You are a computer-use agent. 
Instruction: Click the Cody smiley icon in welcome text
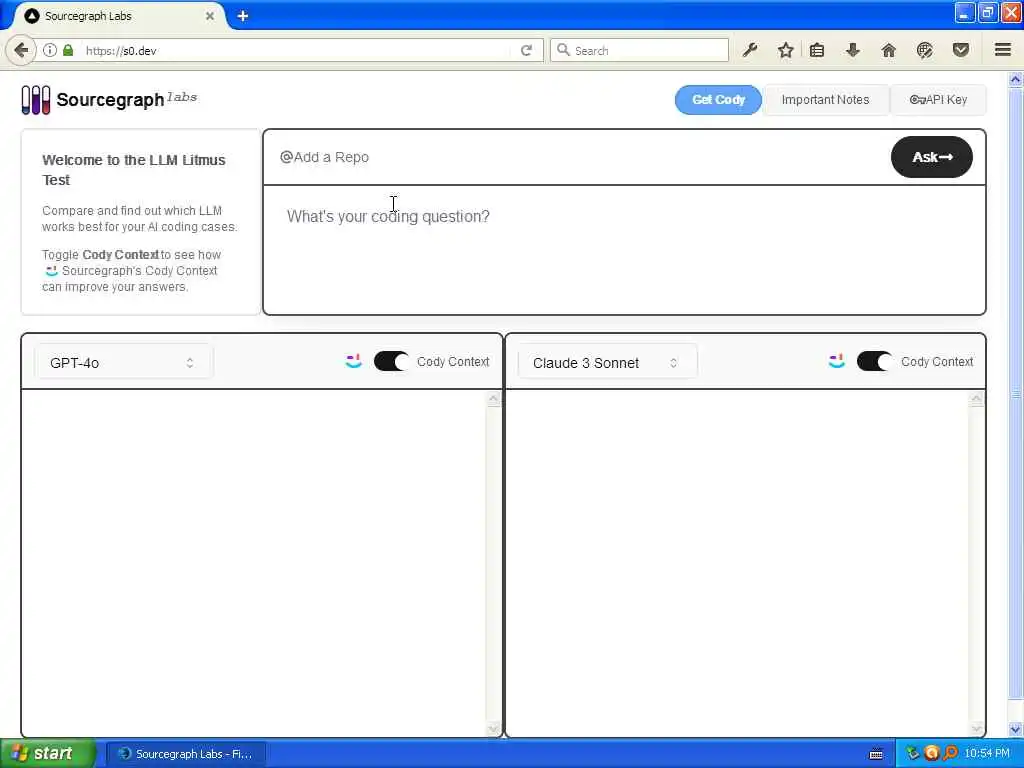[x=52, y=270]
